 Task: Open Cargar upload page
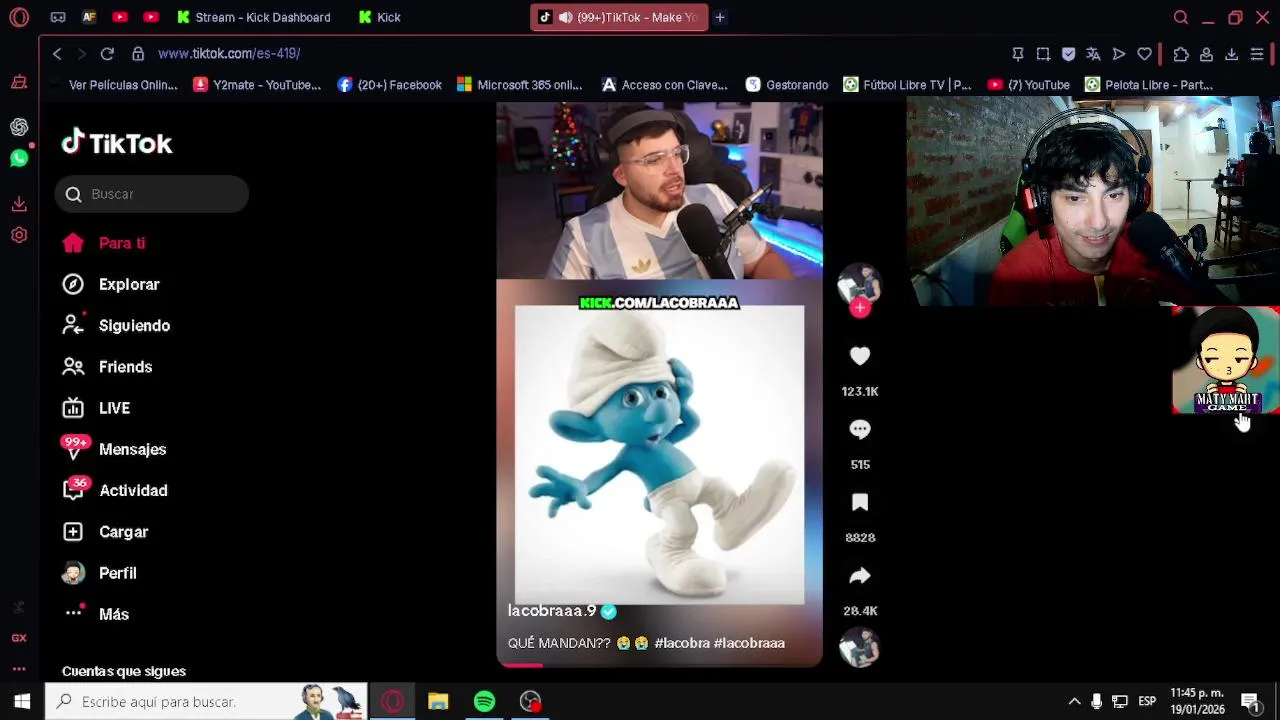pyautogui.click(x=104, y=532)
